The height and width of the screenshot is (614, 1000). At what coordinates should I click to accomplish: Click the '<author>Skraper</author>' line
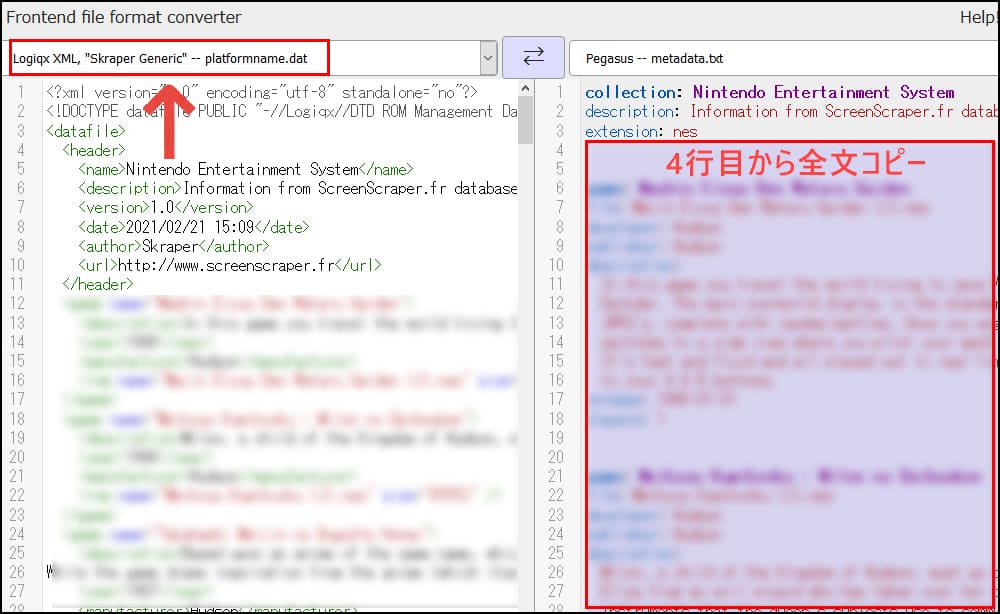(173, 245)
